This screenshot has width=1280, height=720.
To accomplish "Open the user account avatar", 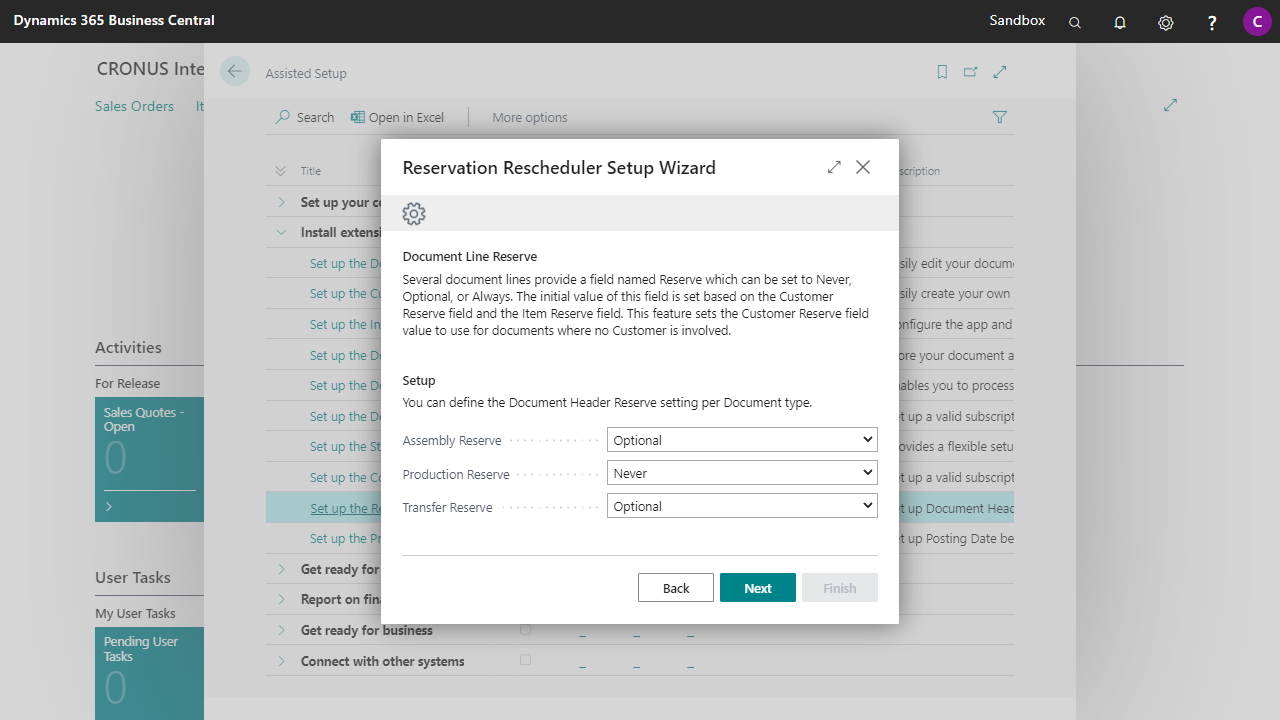I will (1257, 21).
